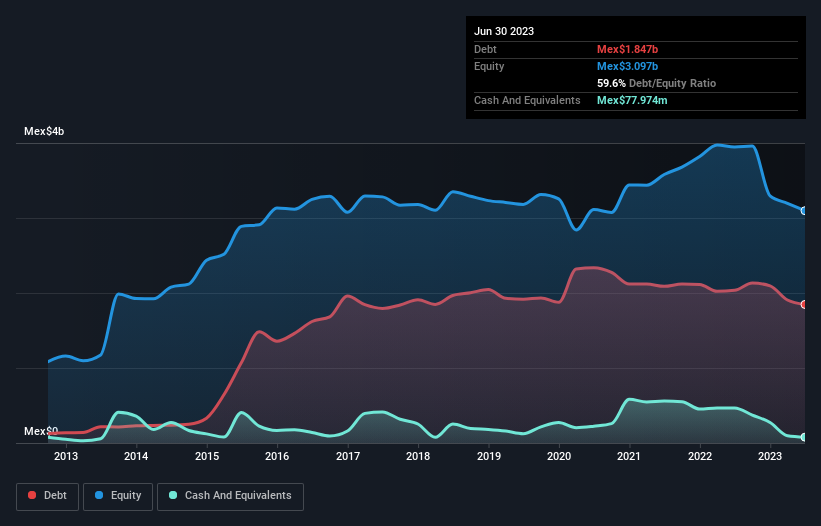The width and height of the screenshot is (821, 526).
Task: Click the 2019 x-axis label
Action: pos(489,456)
